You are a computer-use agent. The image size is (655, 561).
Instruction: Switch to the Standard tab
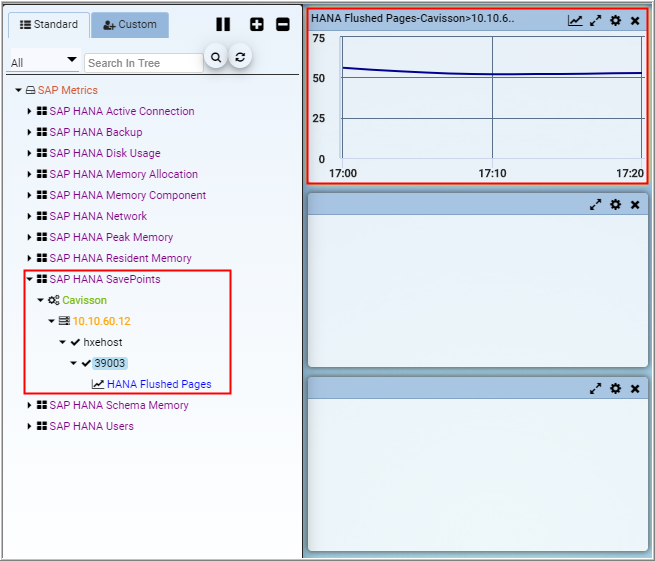[x=49, y=25]
